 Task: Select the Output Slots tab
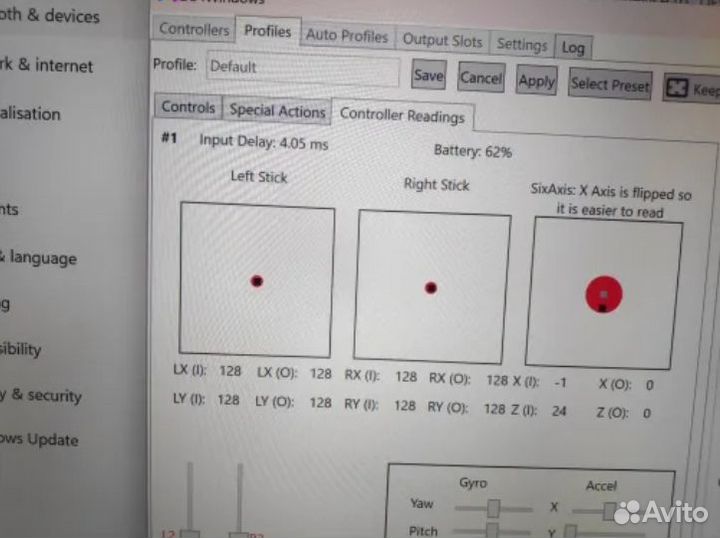pos(442,41)
